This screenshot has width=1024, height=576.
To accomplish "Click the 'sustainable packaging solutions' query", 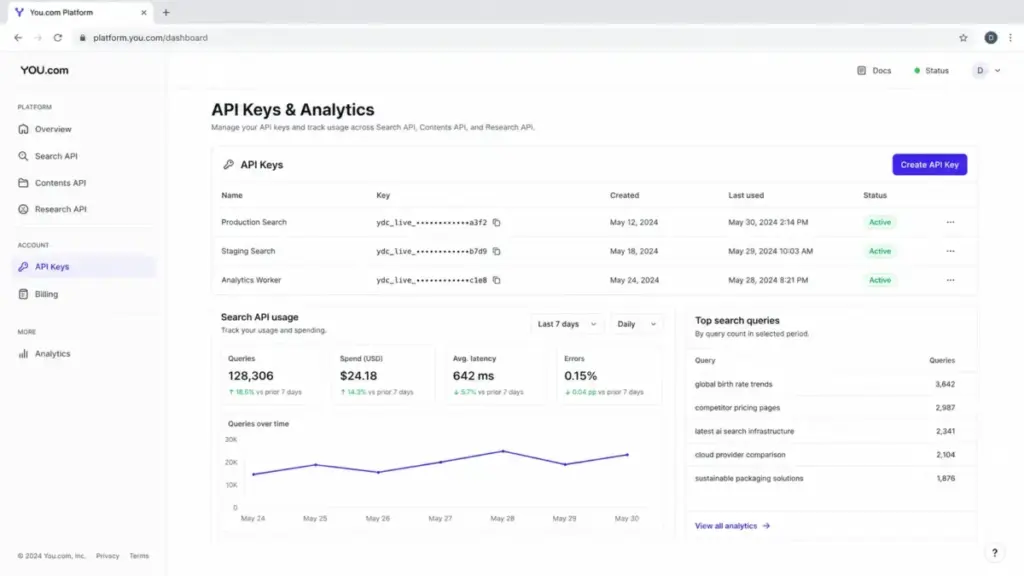I will coord(749,478).
